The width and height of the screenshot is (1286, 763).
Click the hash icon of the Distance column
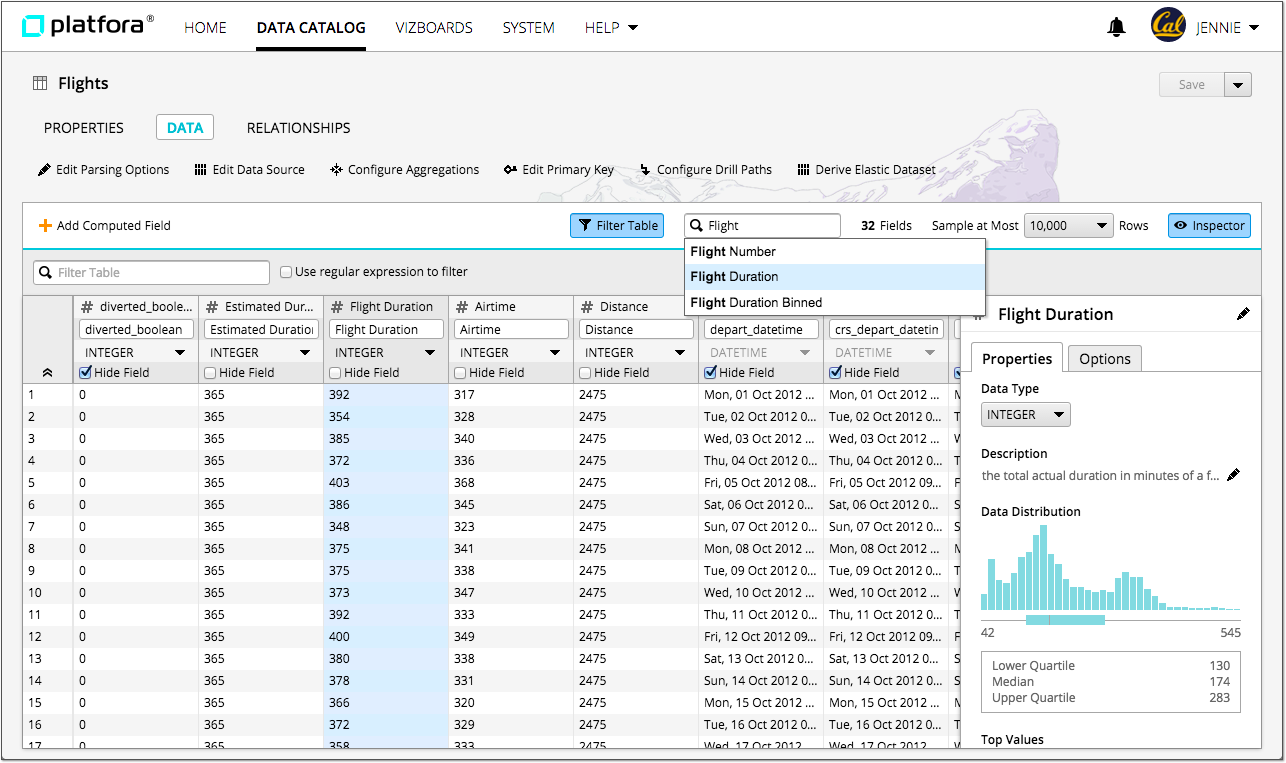coord(587,307)
